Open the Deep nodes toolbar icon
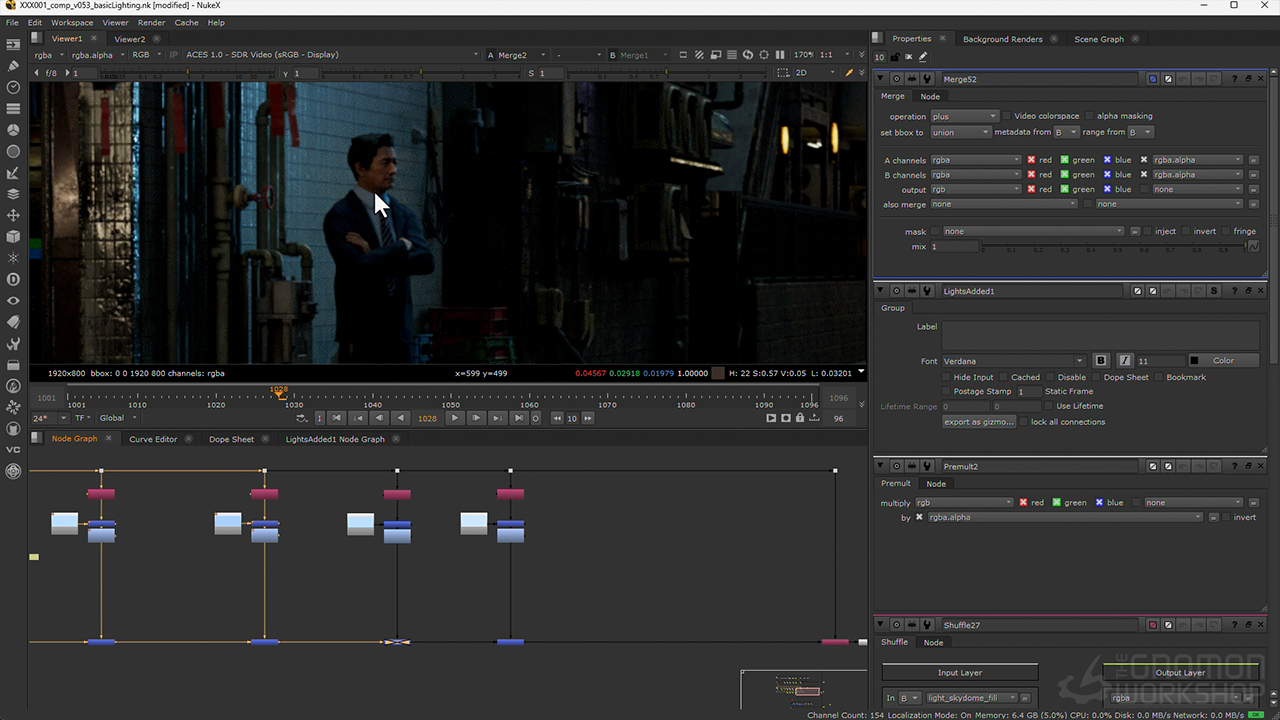This screenshot has width=1280, height=720. [13, 279]
